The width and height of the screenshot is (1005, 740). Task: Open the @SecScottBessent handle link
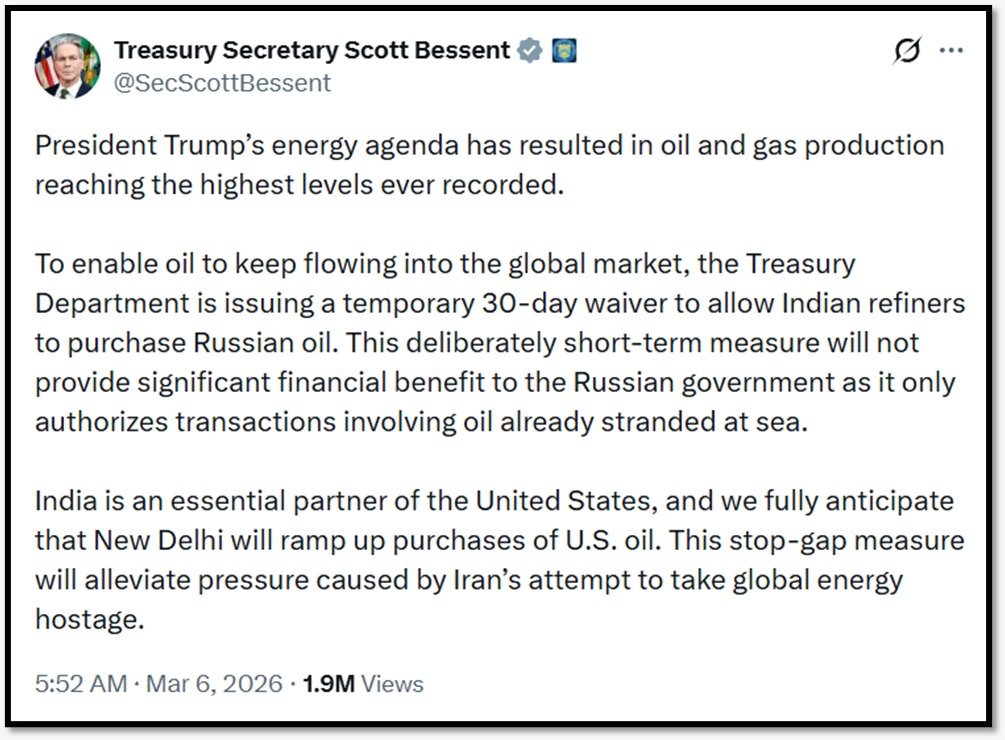click(x=222, y=82)
